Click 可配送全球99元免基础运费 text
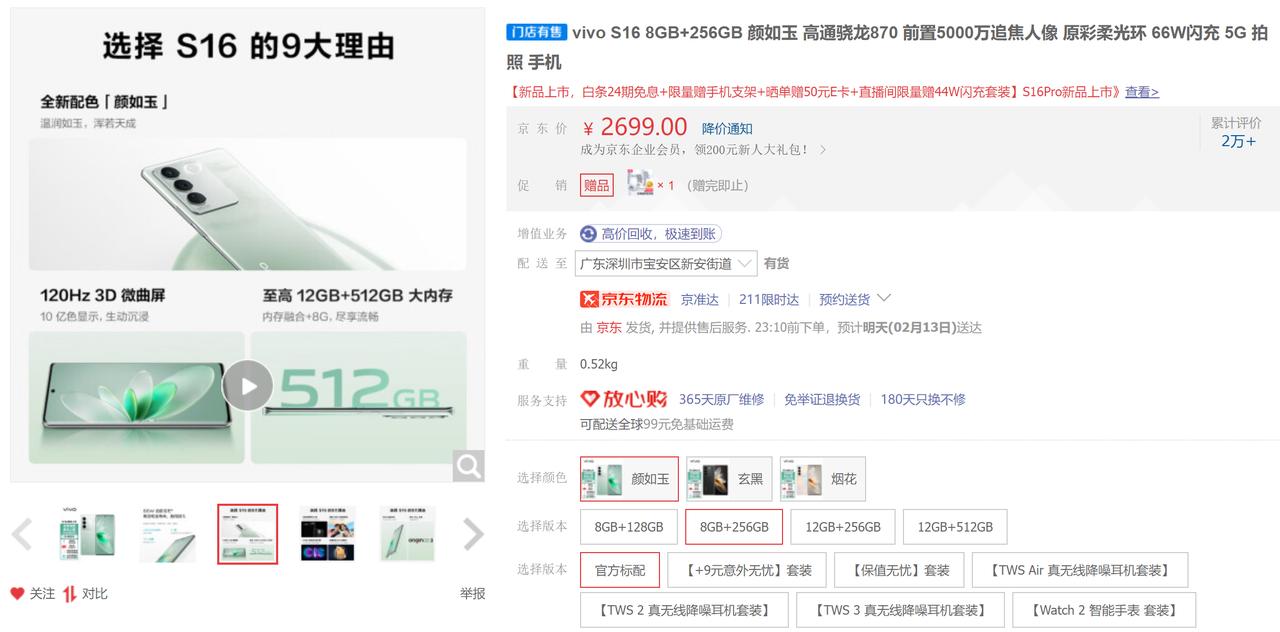The width and height of the screenshot is (1280, 632). (x=657, y=424)
